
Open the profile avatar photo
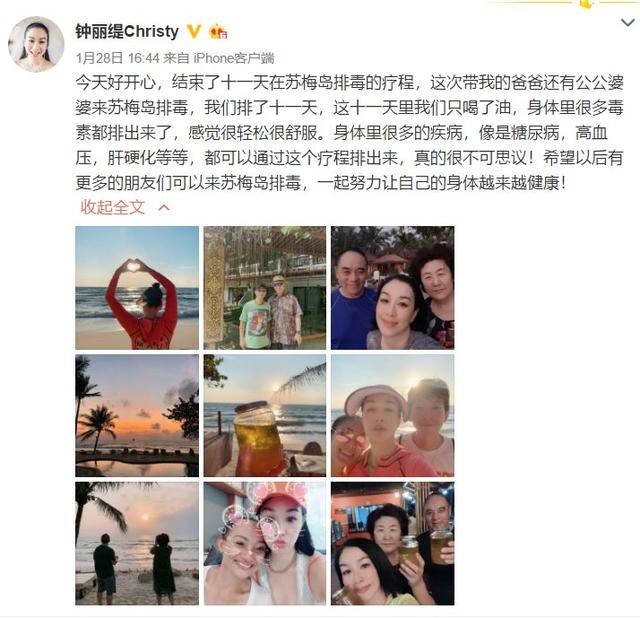[x=36, y=44]
